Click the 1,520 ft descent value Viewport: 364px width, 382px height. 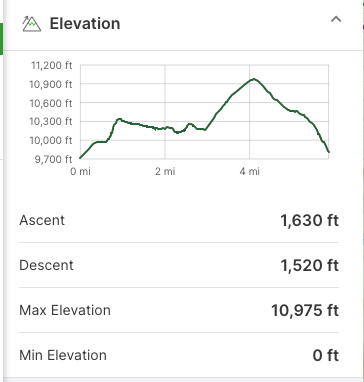[310, 266]
